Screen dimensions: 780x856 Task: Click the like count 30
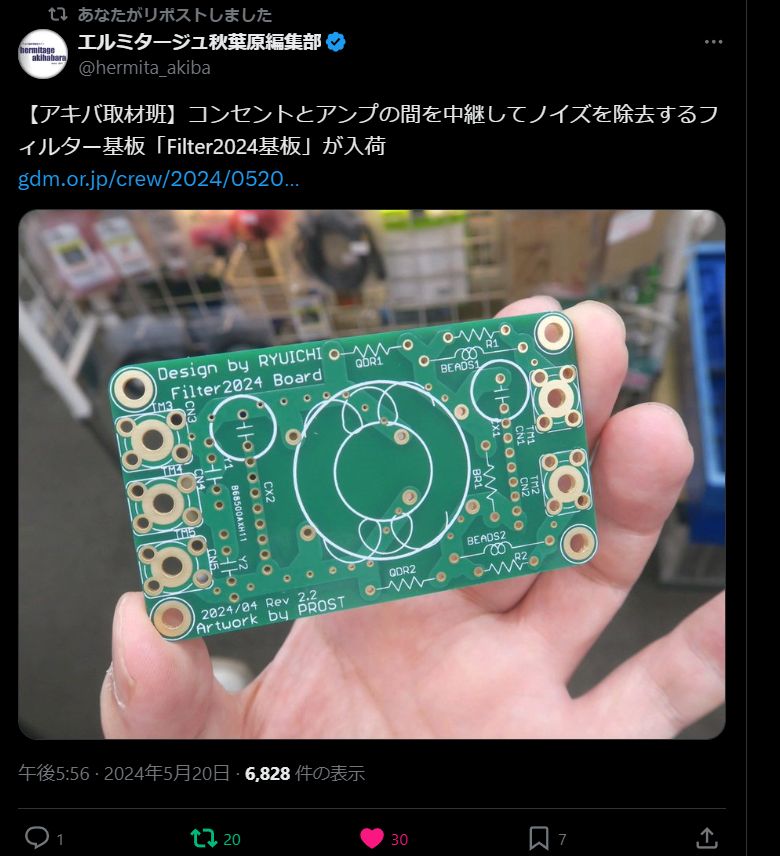[x=400, y=839]
